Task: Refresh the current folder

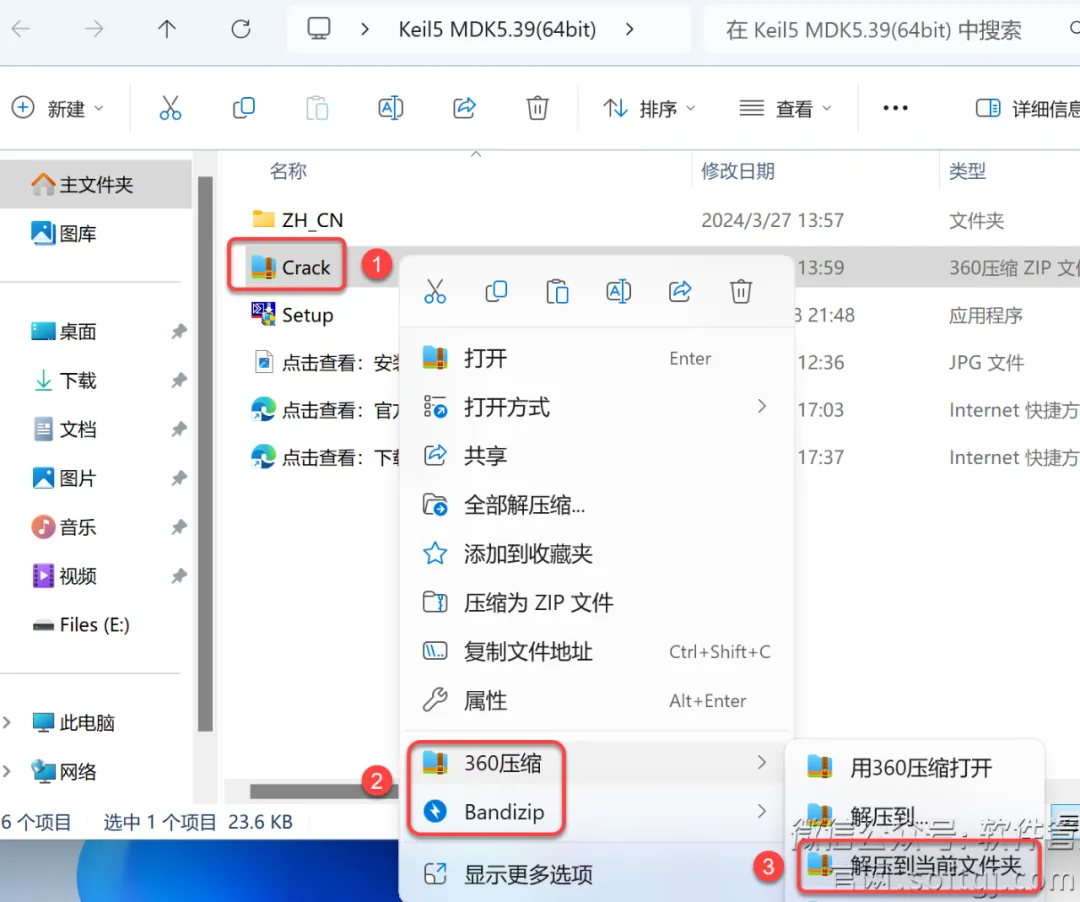Action: pyautogui.click(x=240, y=29)
